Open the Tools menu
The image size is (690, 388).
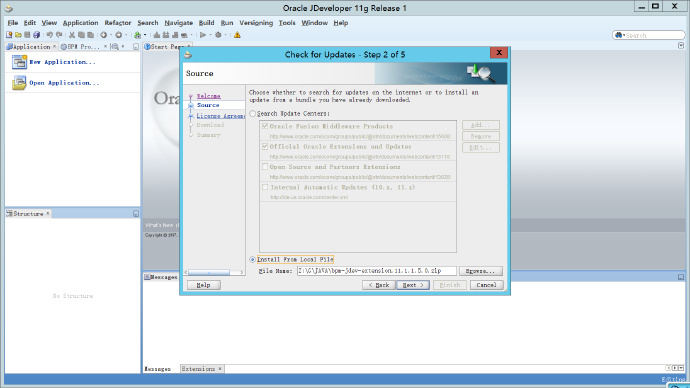[x=287, y=23]
